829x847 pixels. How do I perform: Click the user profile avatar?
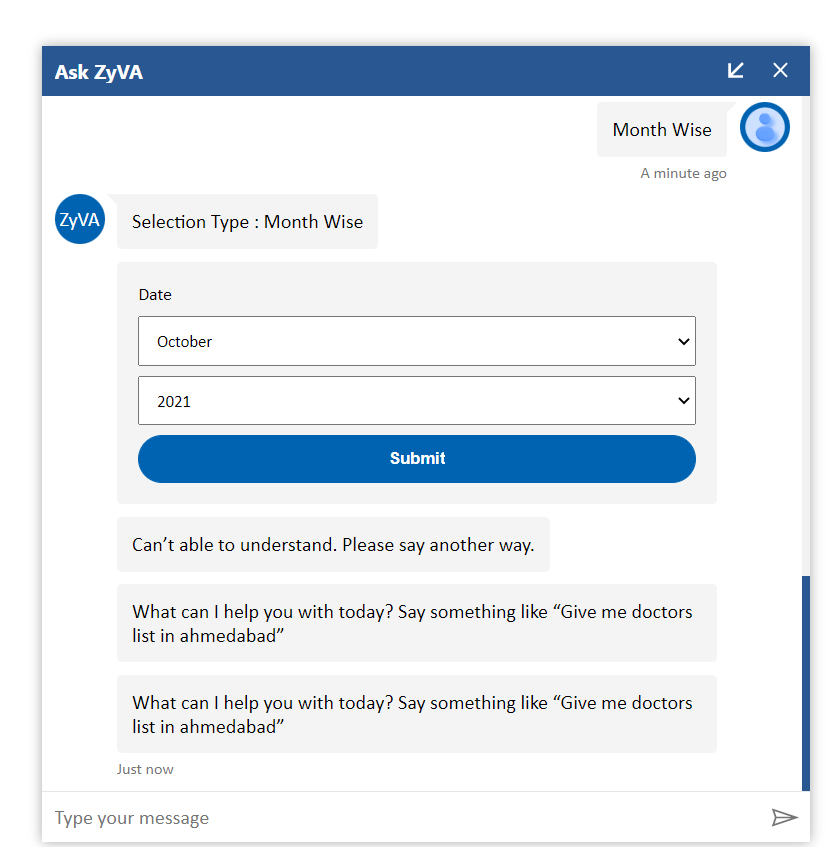click(x=765, y=127)
